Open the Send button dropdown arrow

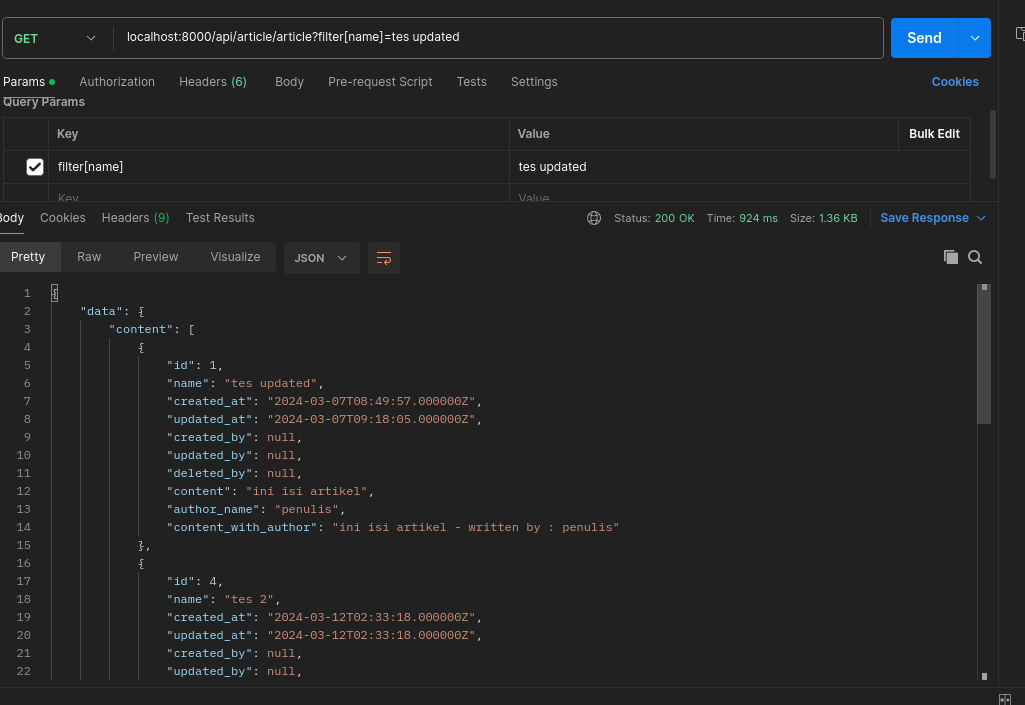974,38
